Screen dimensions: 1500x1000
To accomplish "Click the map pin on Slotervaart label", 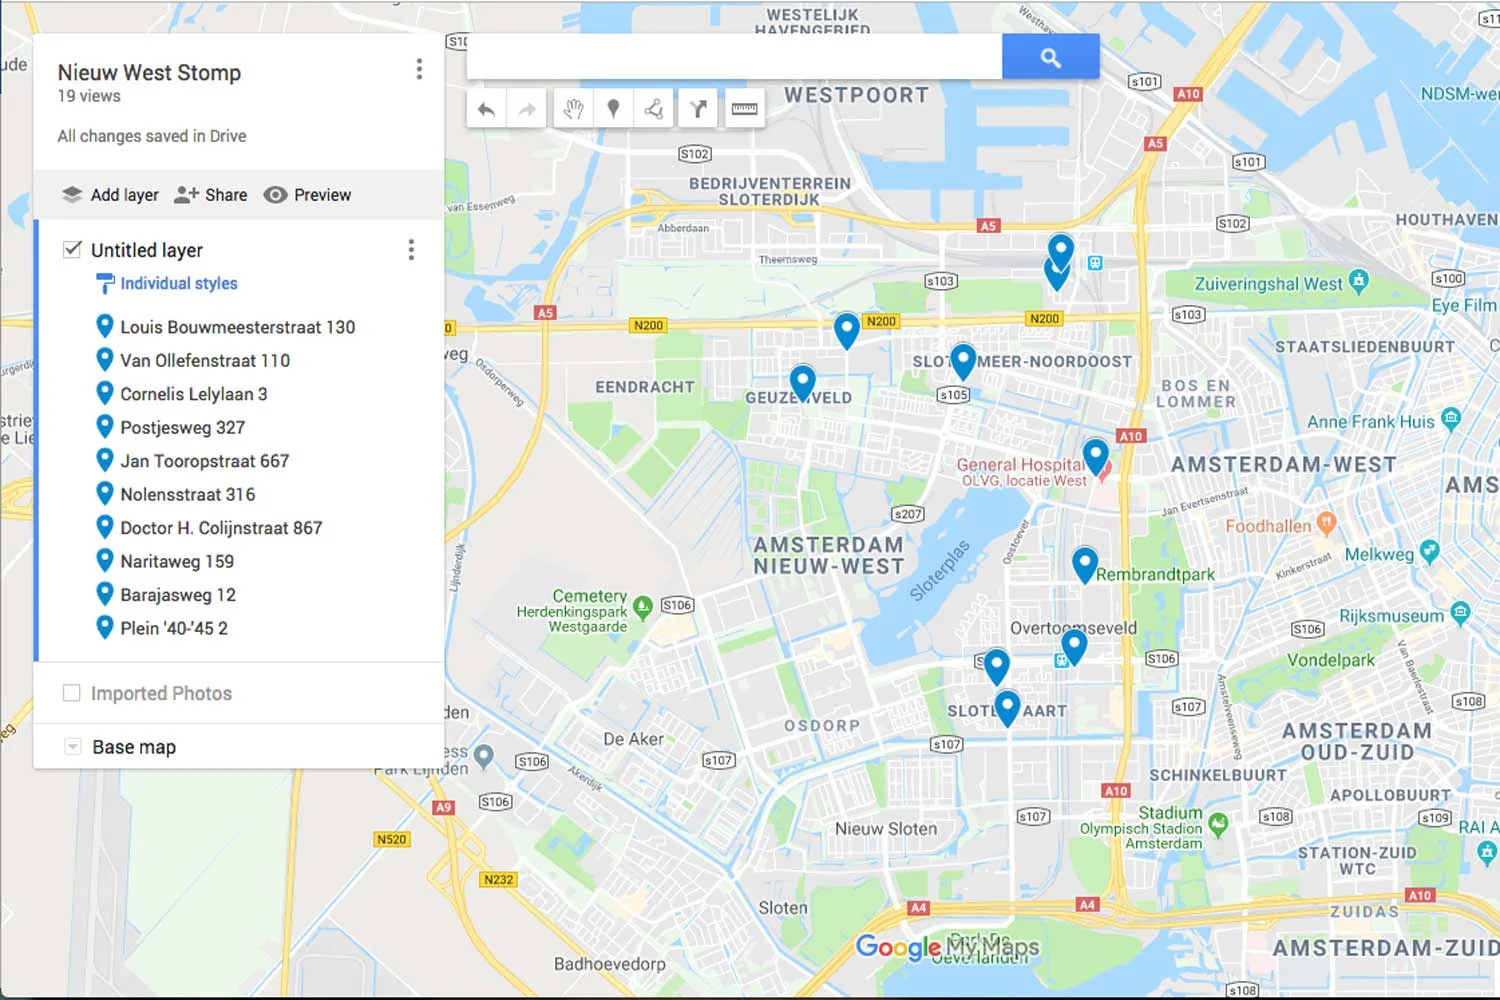I will (1007, 708).
